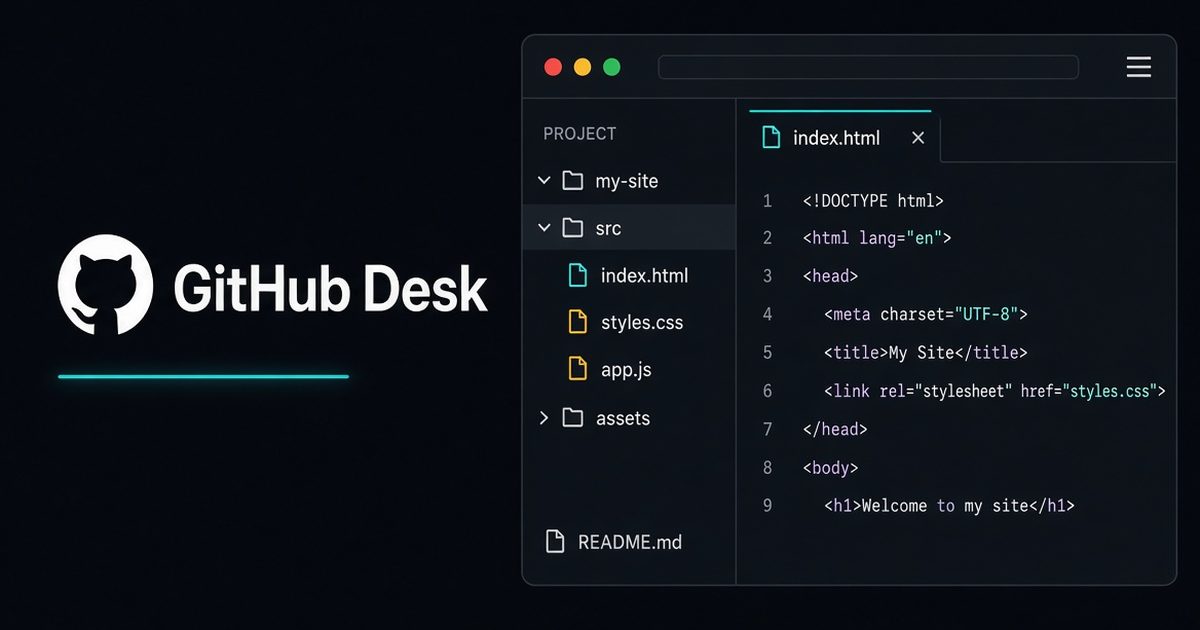Click the yellow minimize window button

(x=582, y=67)
